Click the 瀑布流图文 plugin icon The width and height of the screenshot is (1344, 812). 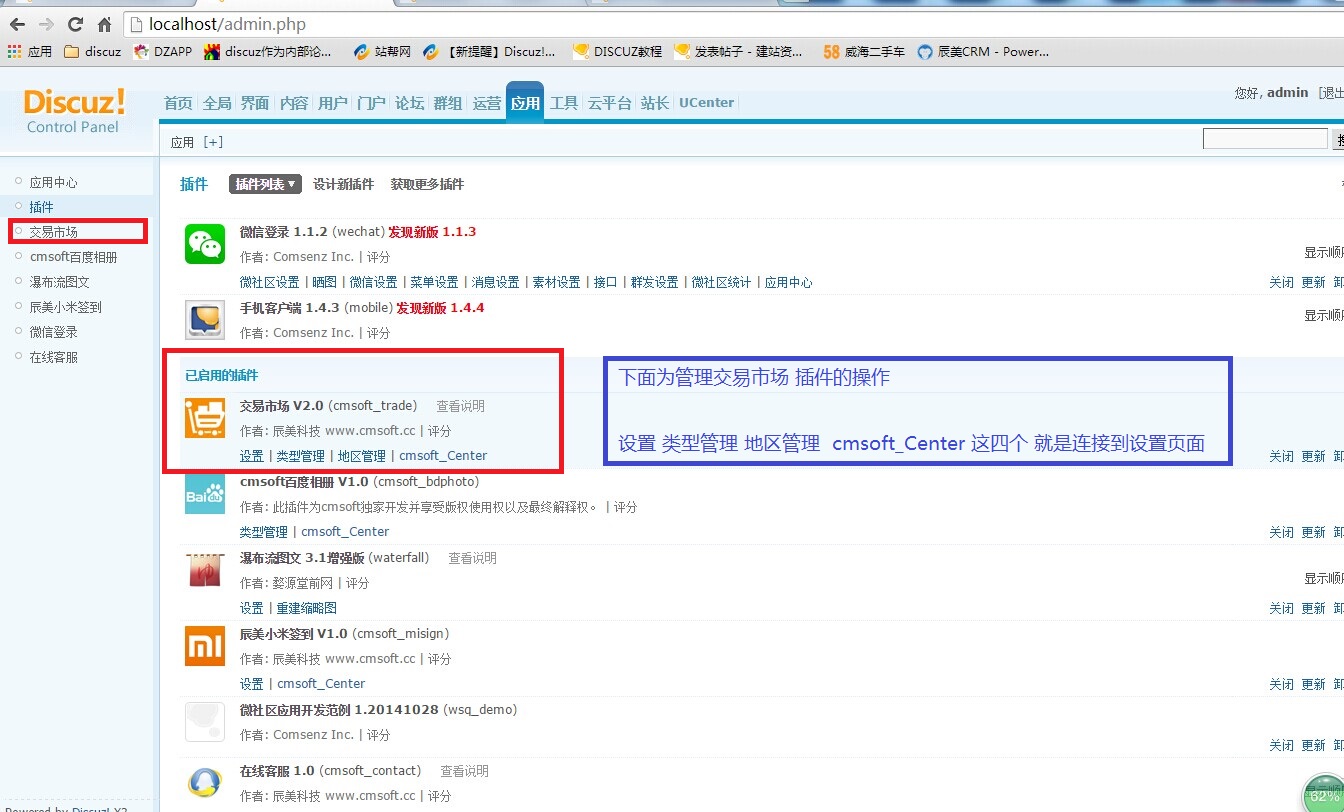coord(205,570)
